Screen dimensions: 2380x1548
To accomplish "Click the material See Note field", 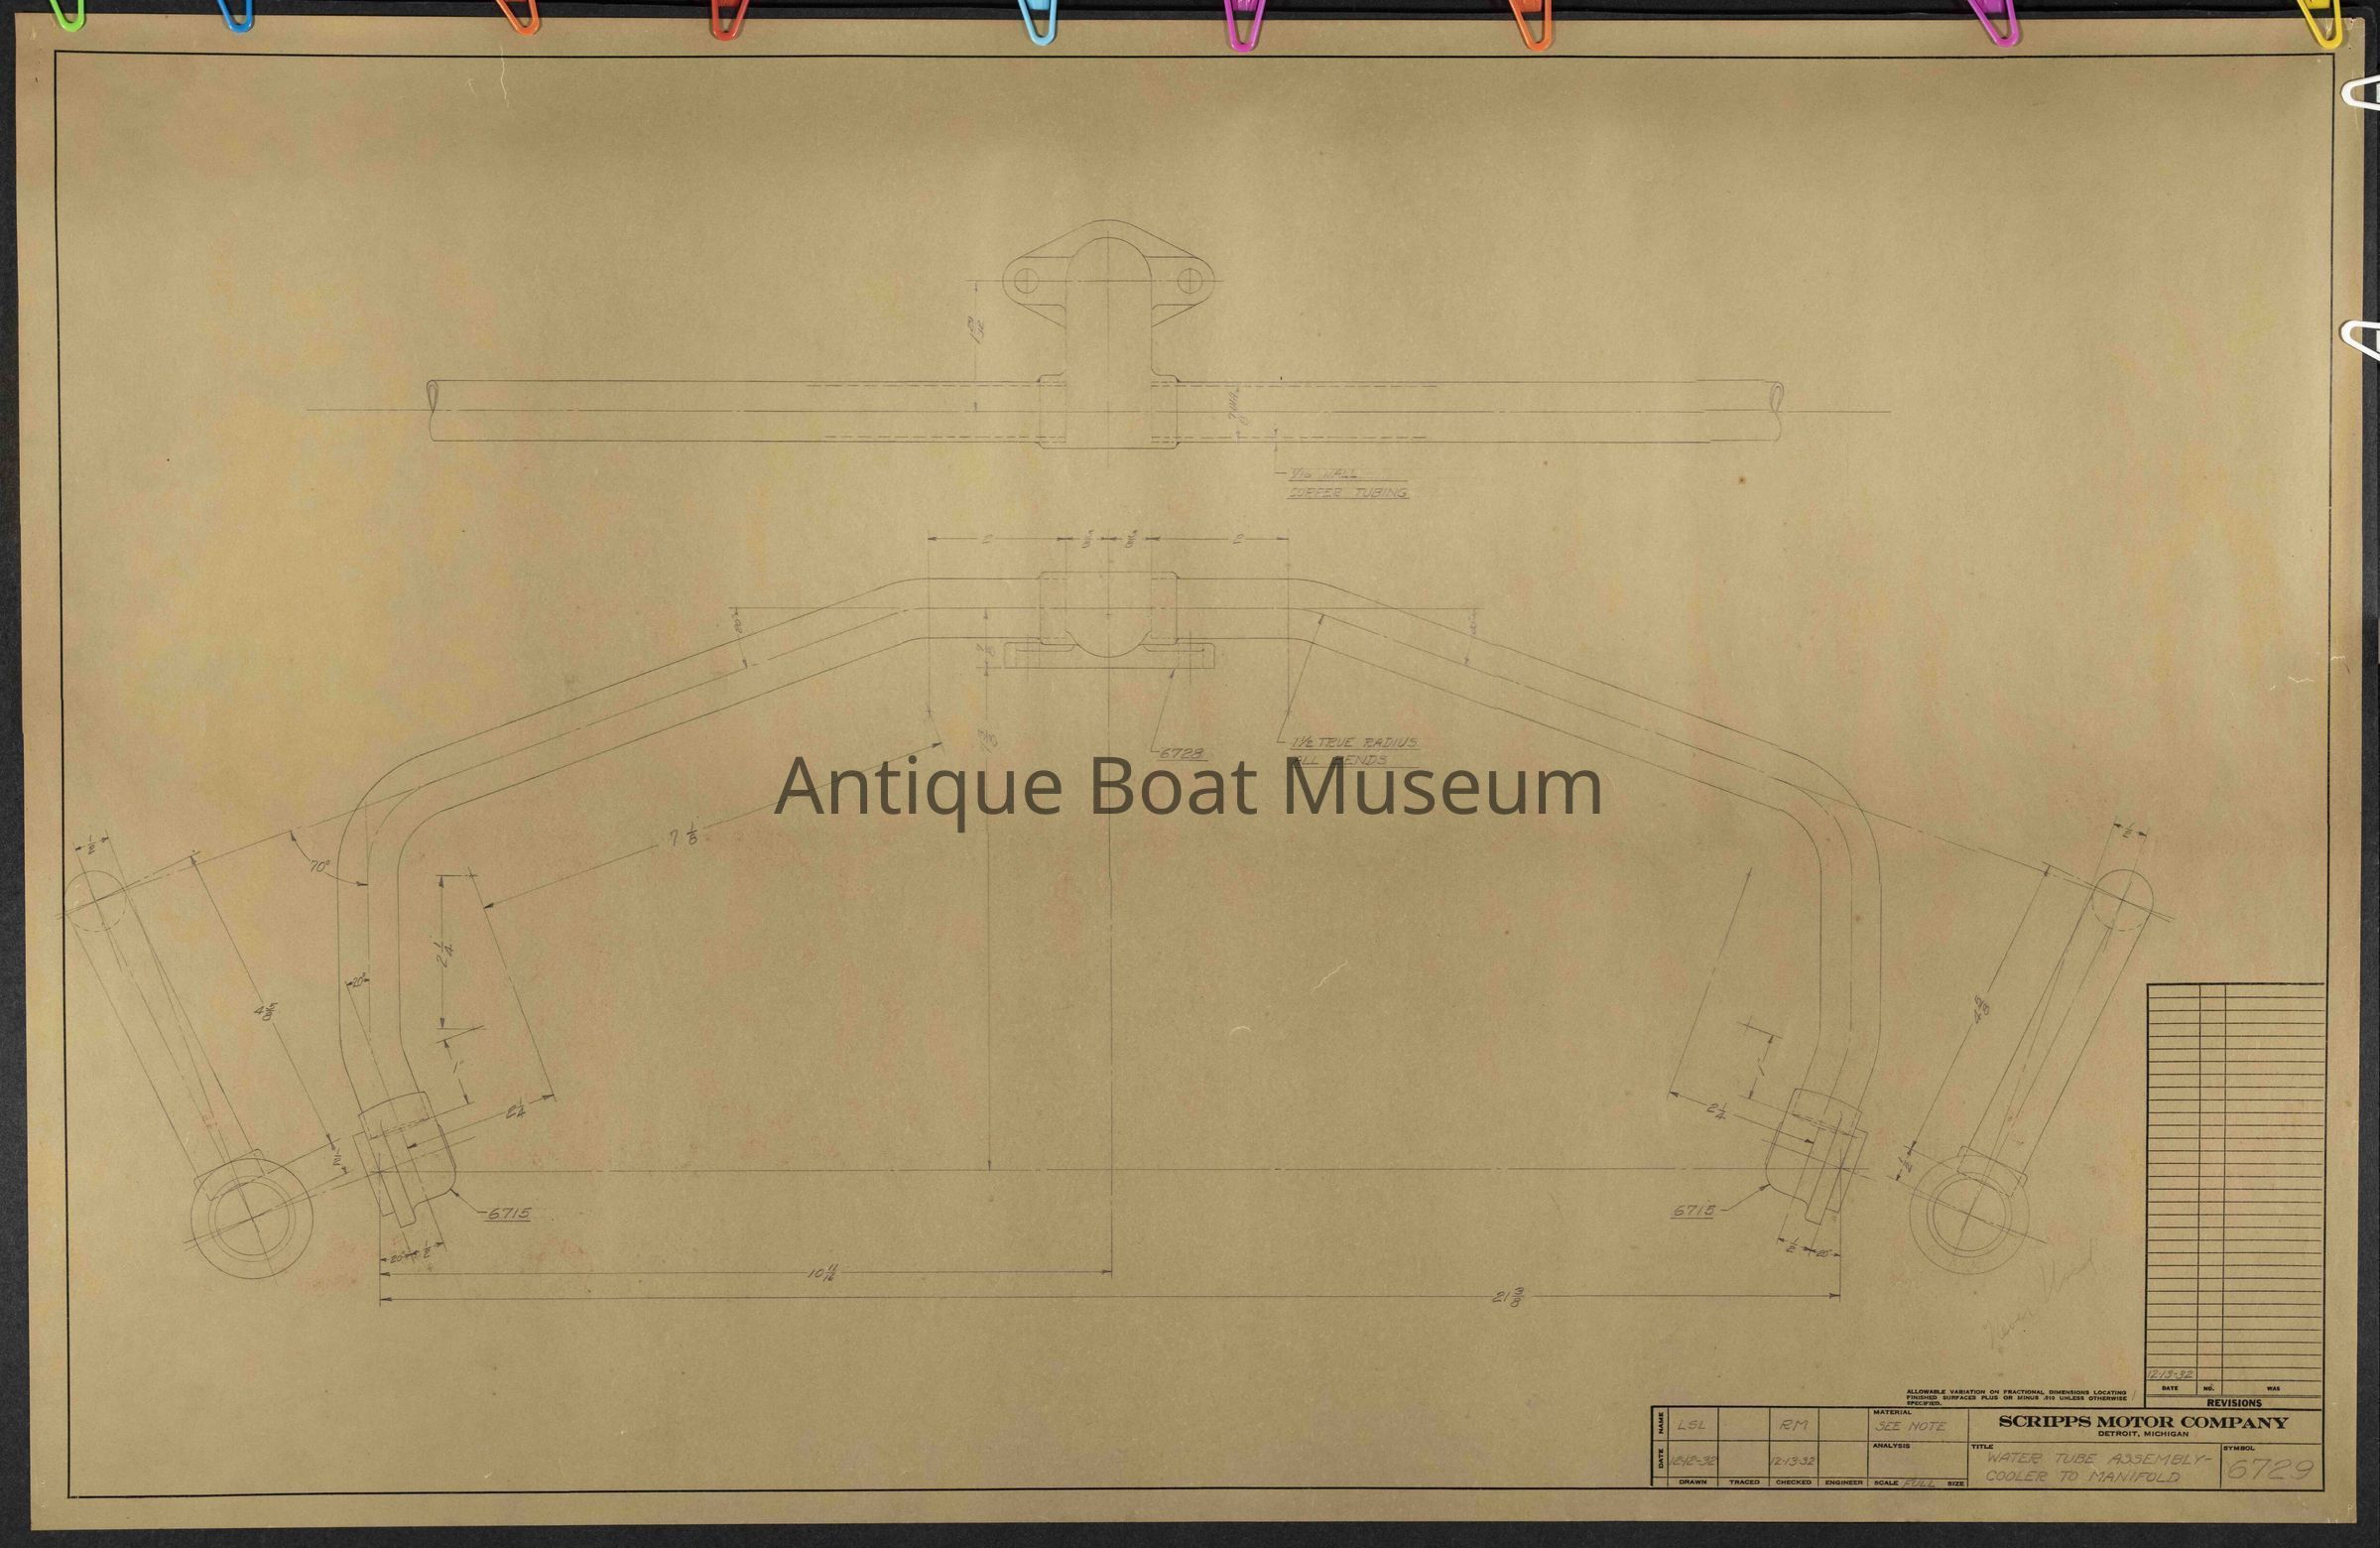I will coord(1911,1427).
